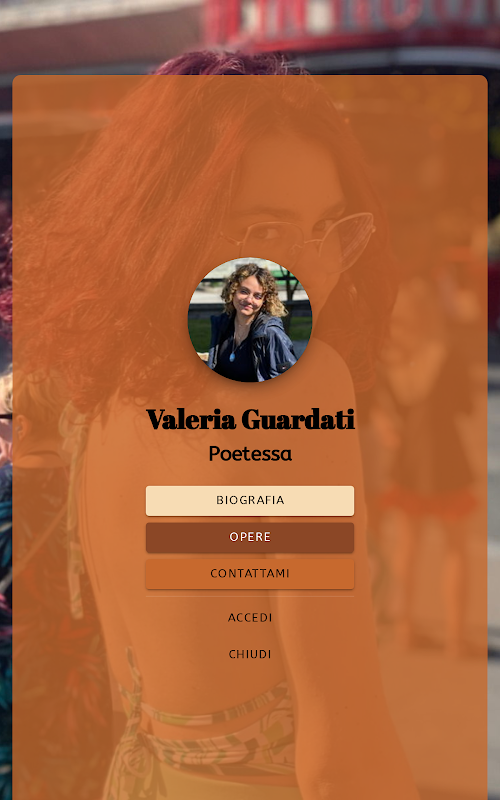Viewport: 500px width, 800px height.
Task: Sign in using the Accedi entry
Action: 250,617
